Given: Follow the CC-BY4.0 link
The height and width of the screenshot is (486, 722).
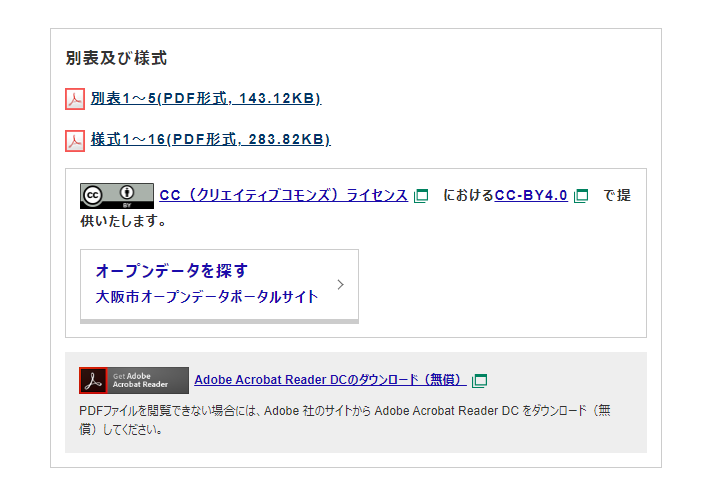Looking at the screenshot, I should [530, 195].
